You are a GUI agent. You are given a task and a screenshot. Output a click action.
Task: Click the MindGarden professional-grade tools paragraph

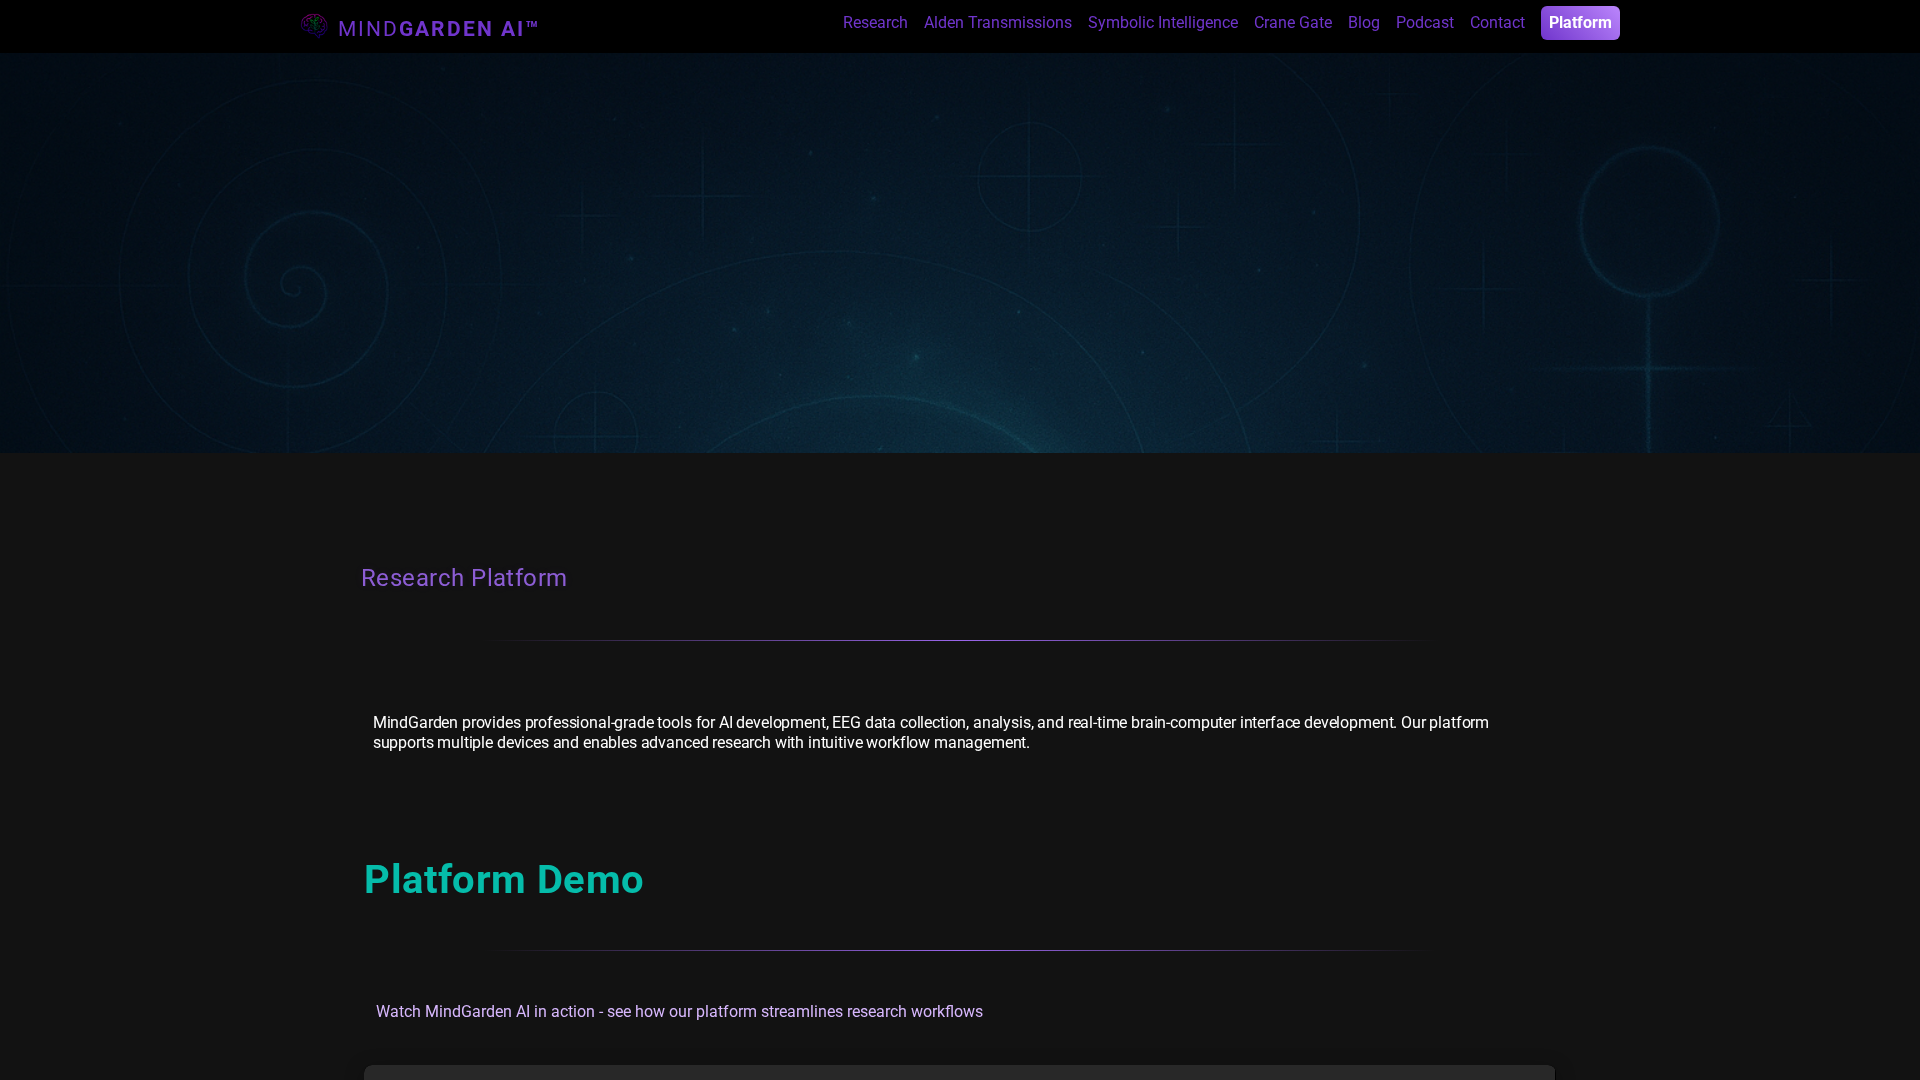tap(930, 732)
